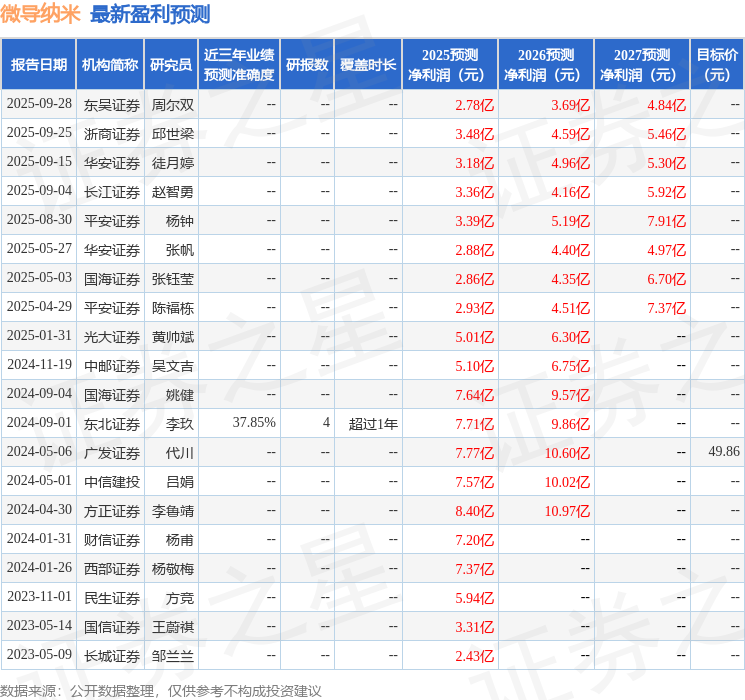This screenshot has height=700, width=745.
Task: Select the date 2025-09-15
Action: coord(39,162)
